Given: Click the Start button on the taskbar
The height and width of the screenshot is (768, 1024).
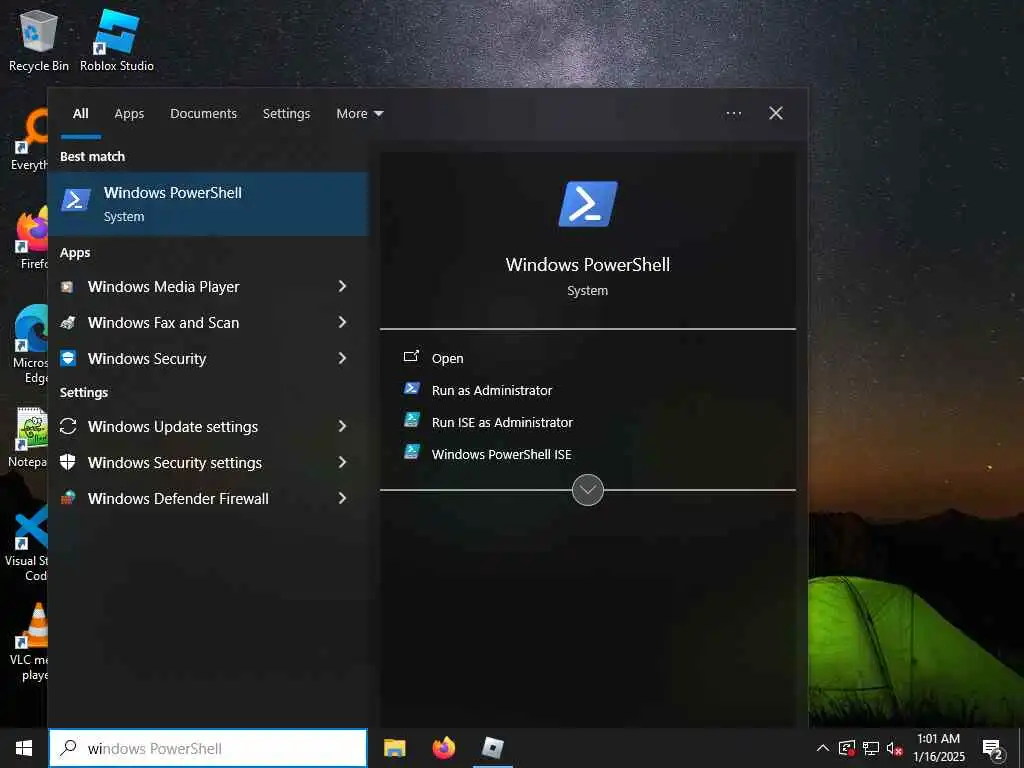Looking at the screenshot, I should [24, 748].
